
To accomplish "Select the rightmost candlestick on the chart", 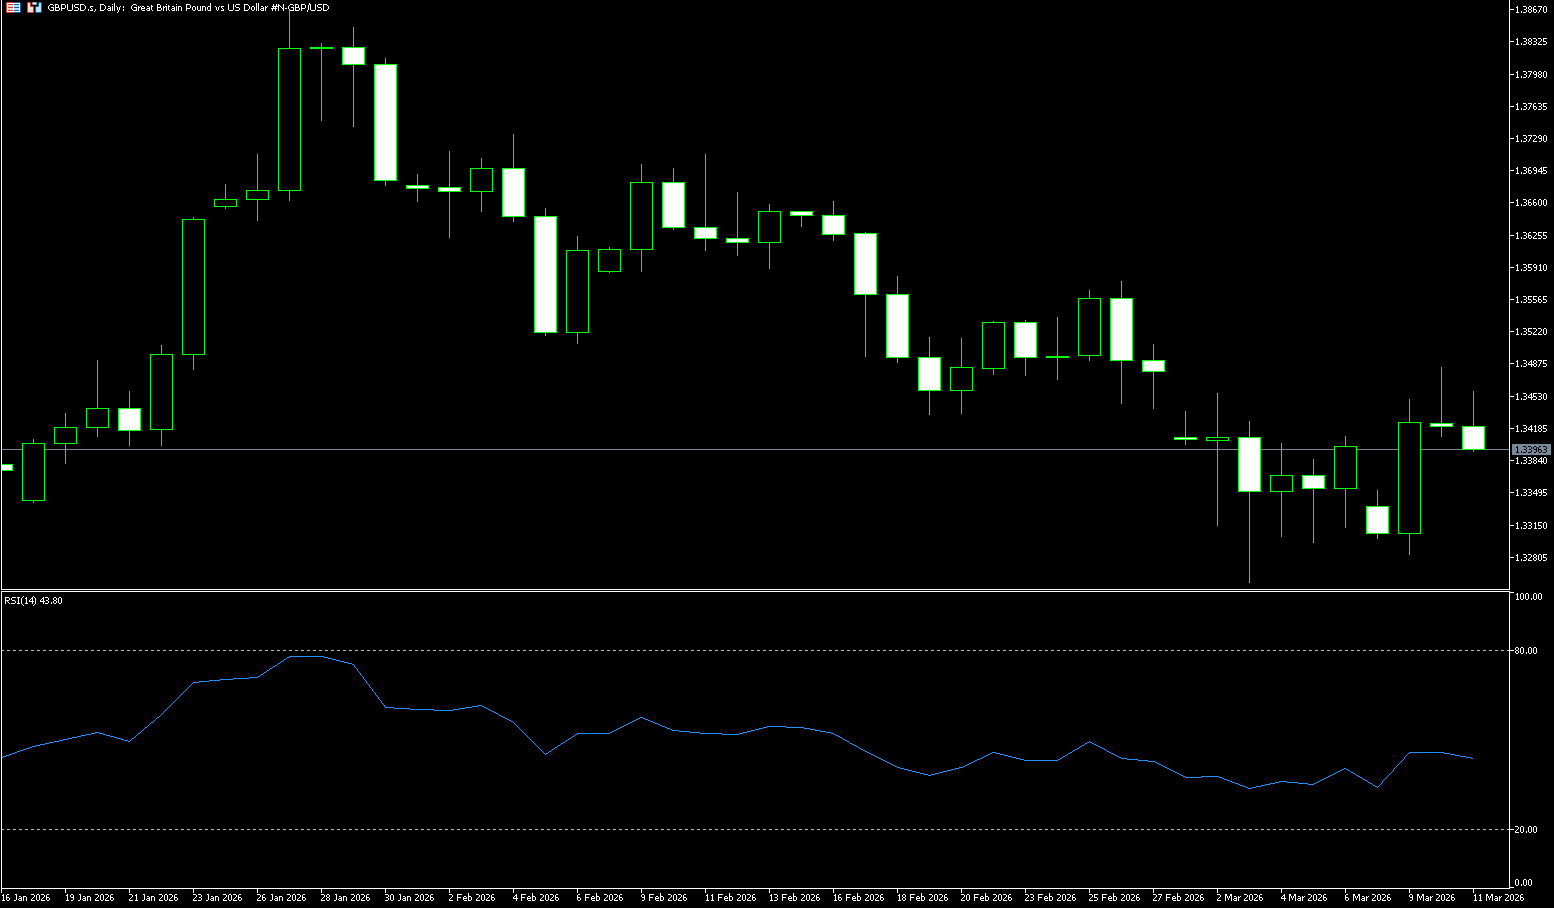I will coord(1473,437).
